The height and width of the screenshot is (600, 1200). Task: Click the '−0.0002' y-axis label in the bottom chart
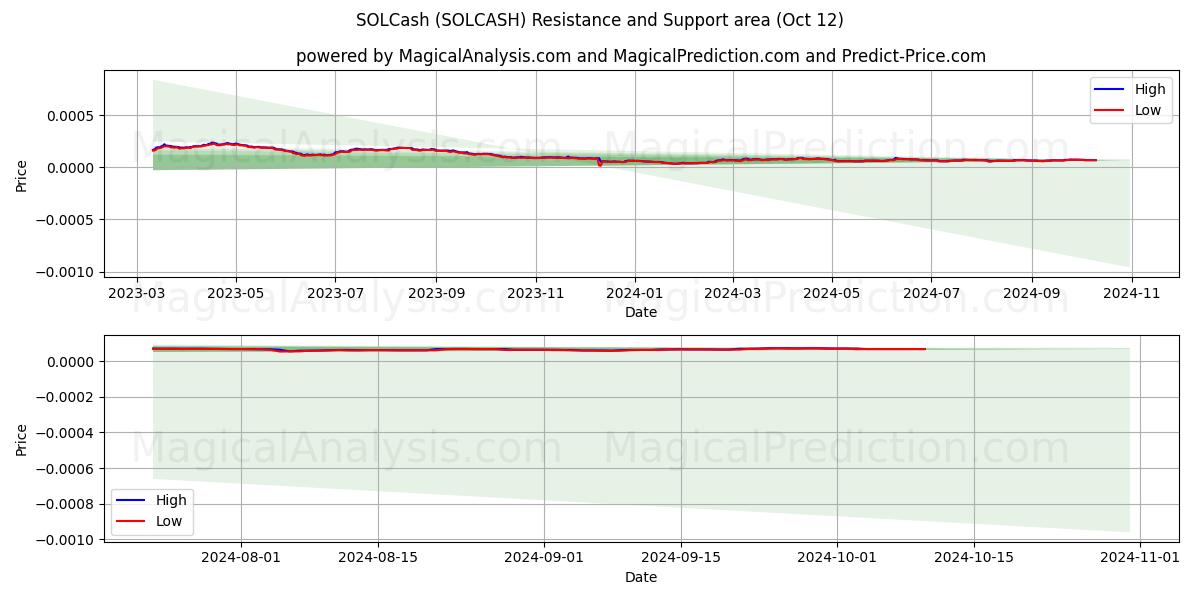coord(67,397)
